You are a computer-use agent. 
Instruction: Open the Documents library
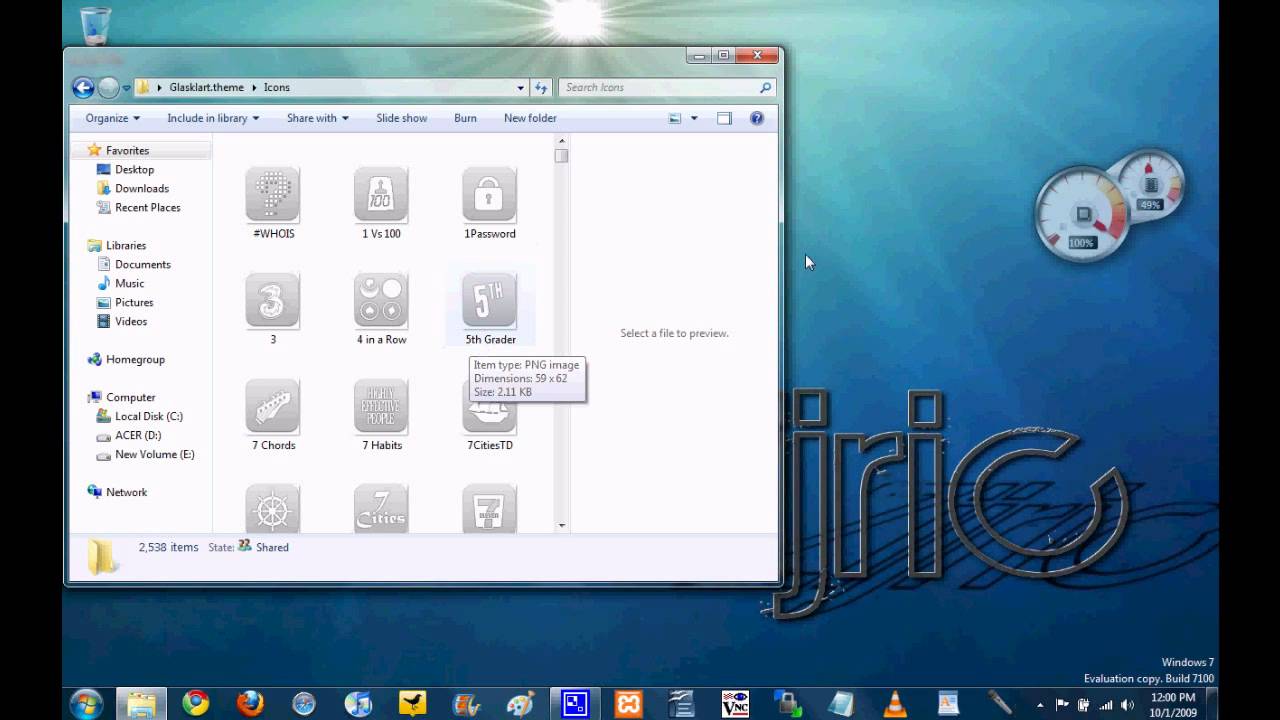[142, 264]
